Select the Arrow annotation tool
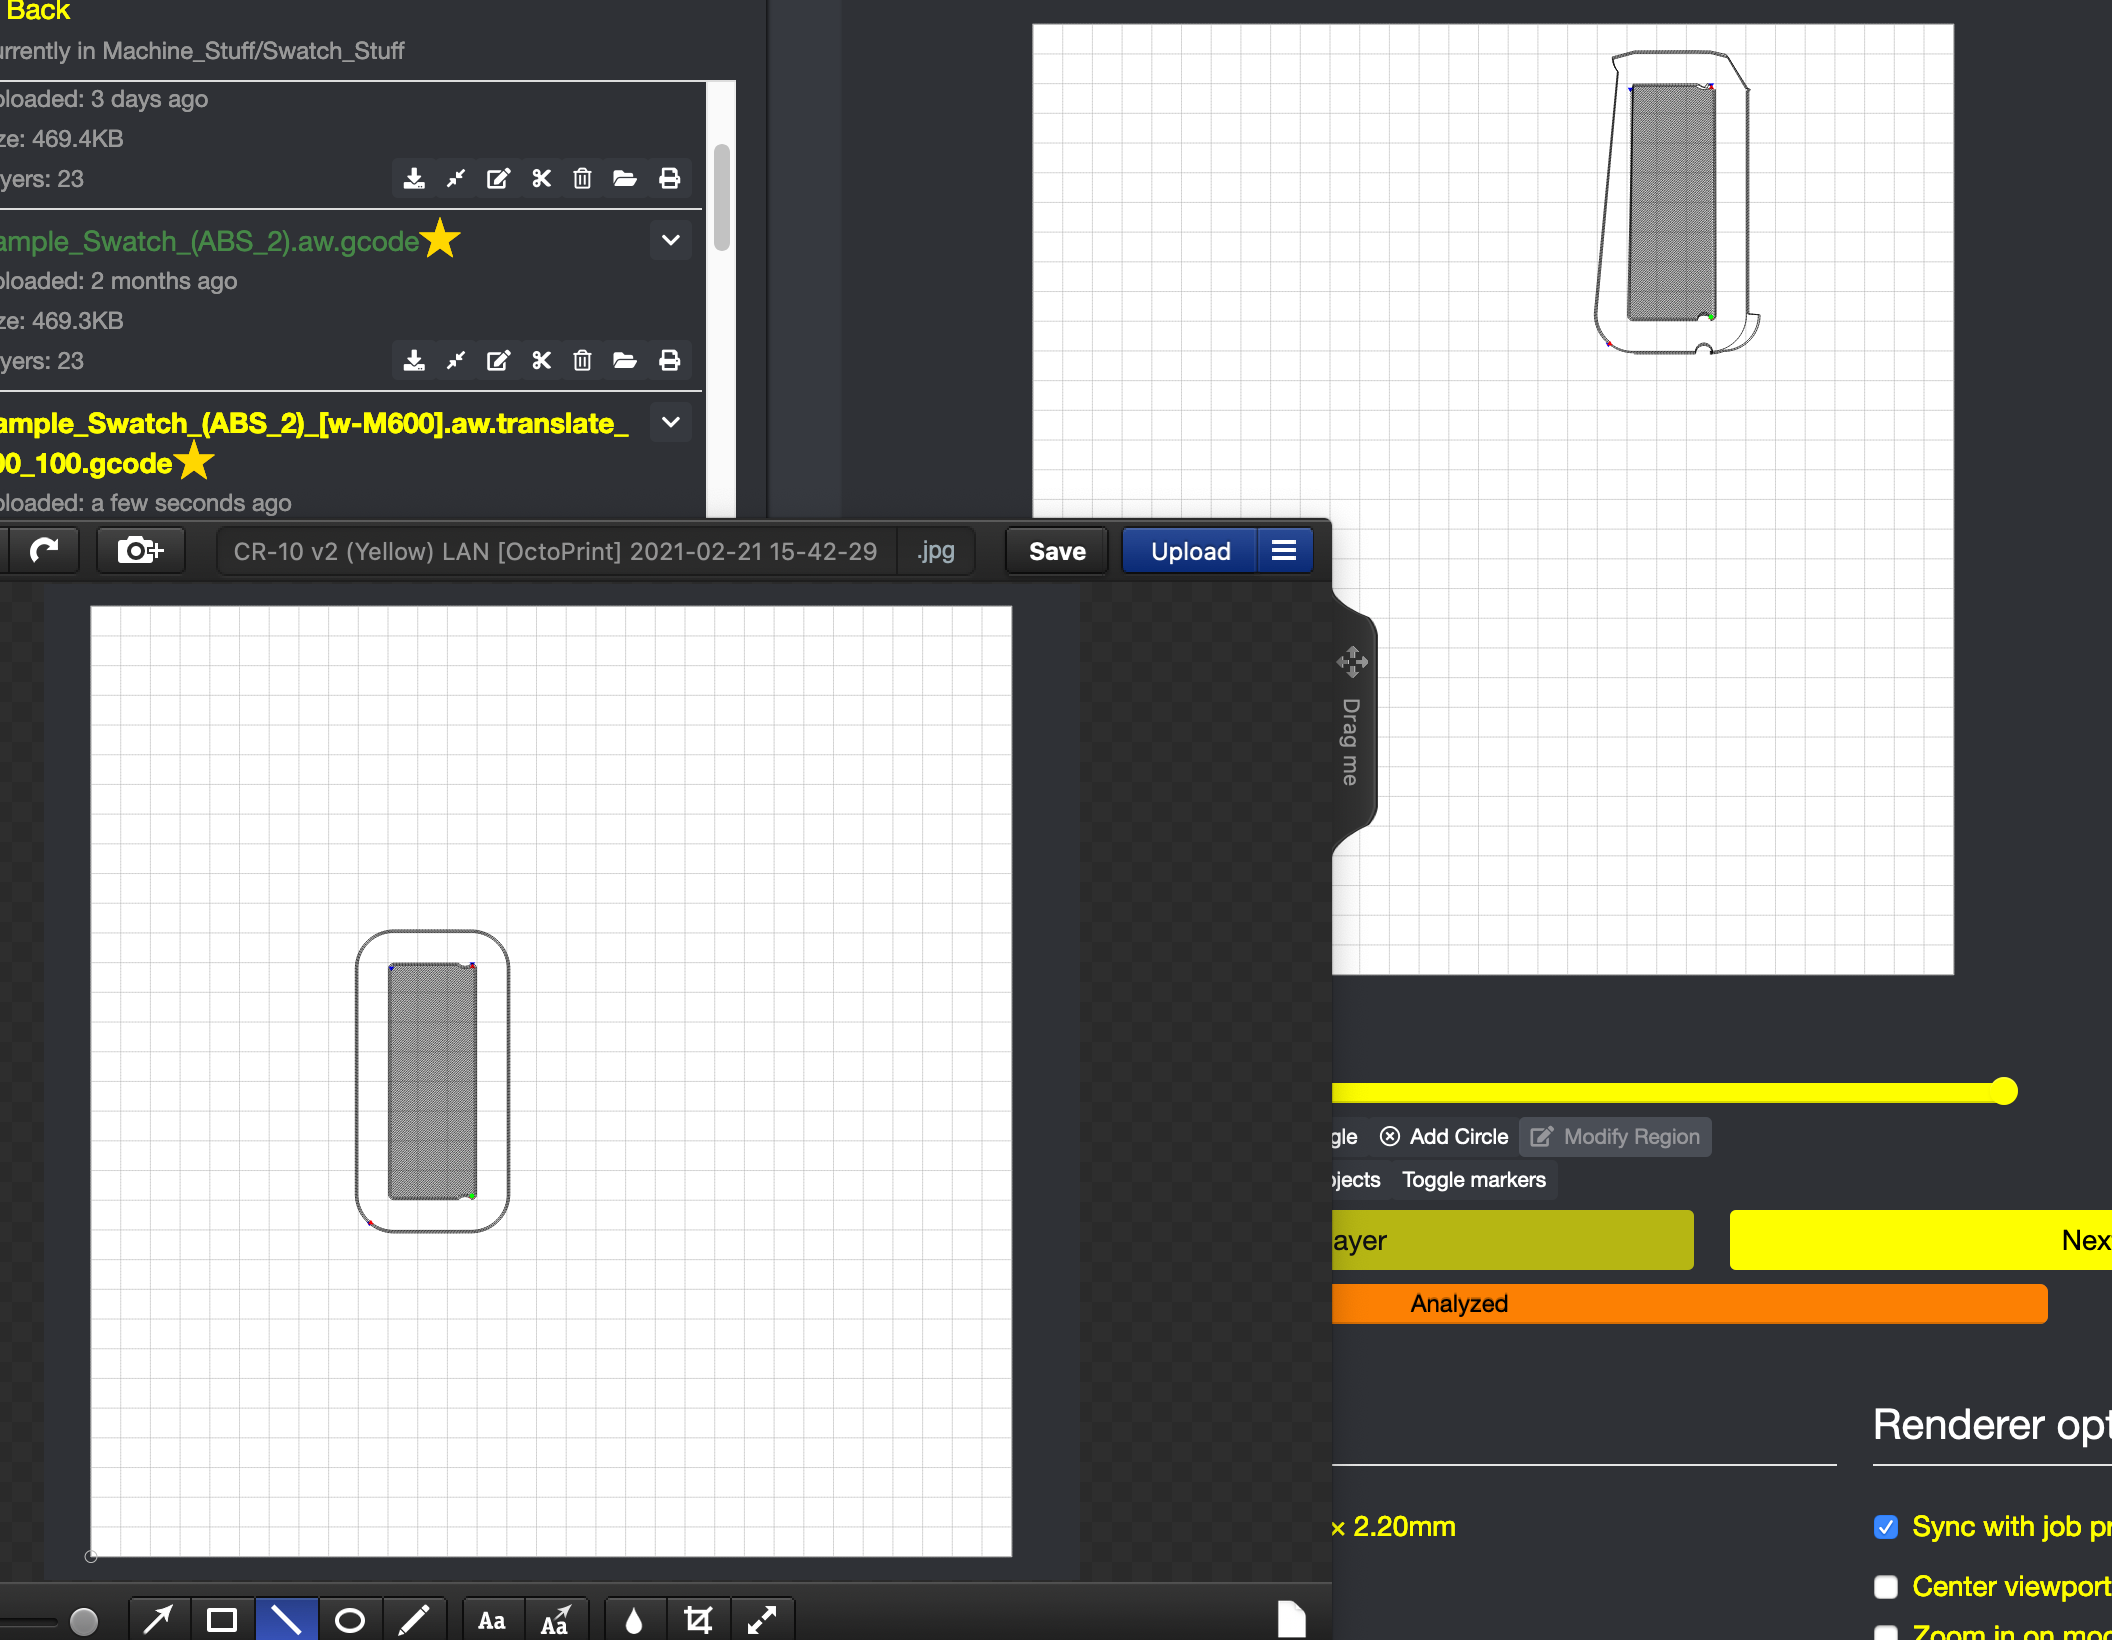The width and height of the screenshot is (2112, 1640). click(158, 1619)
